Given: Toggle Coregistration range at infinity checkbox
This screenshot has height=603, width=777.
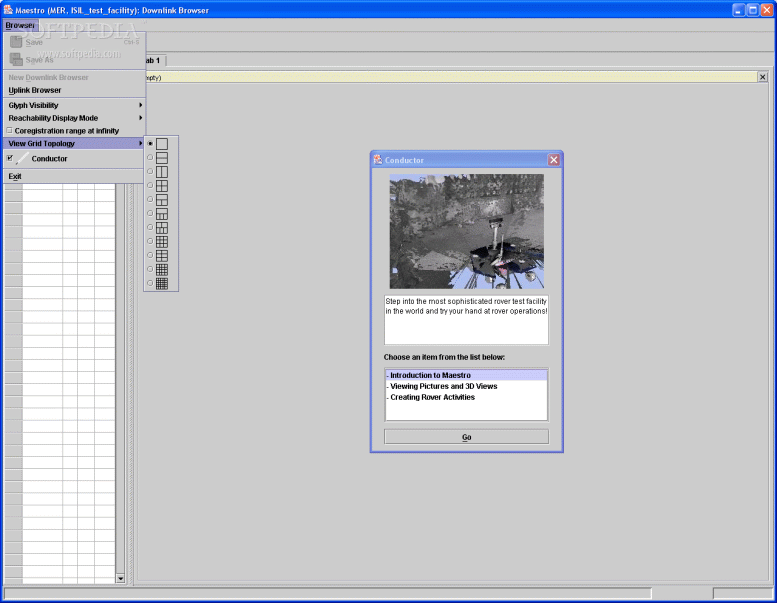Looking at the screenshot, I should (x=9, y=130).
